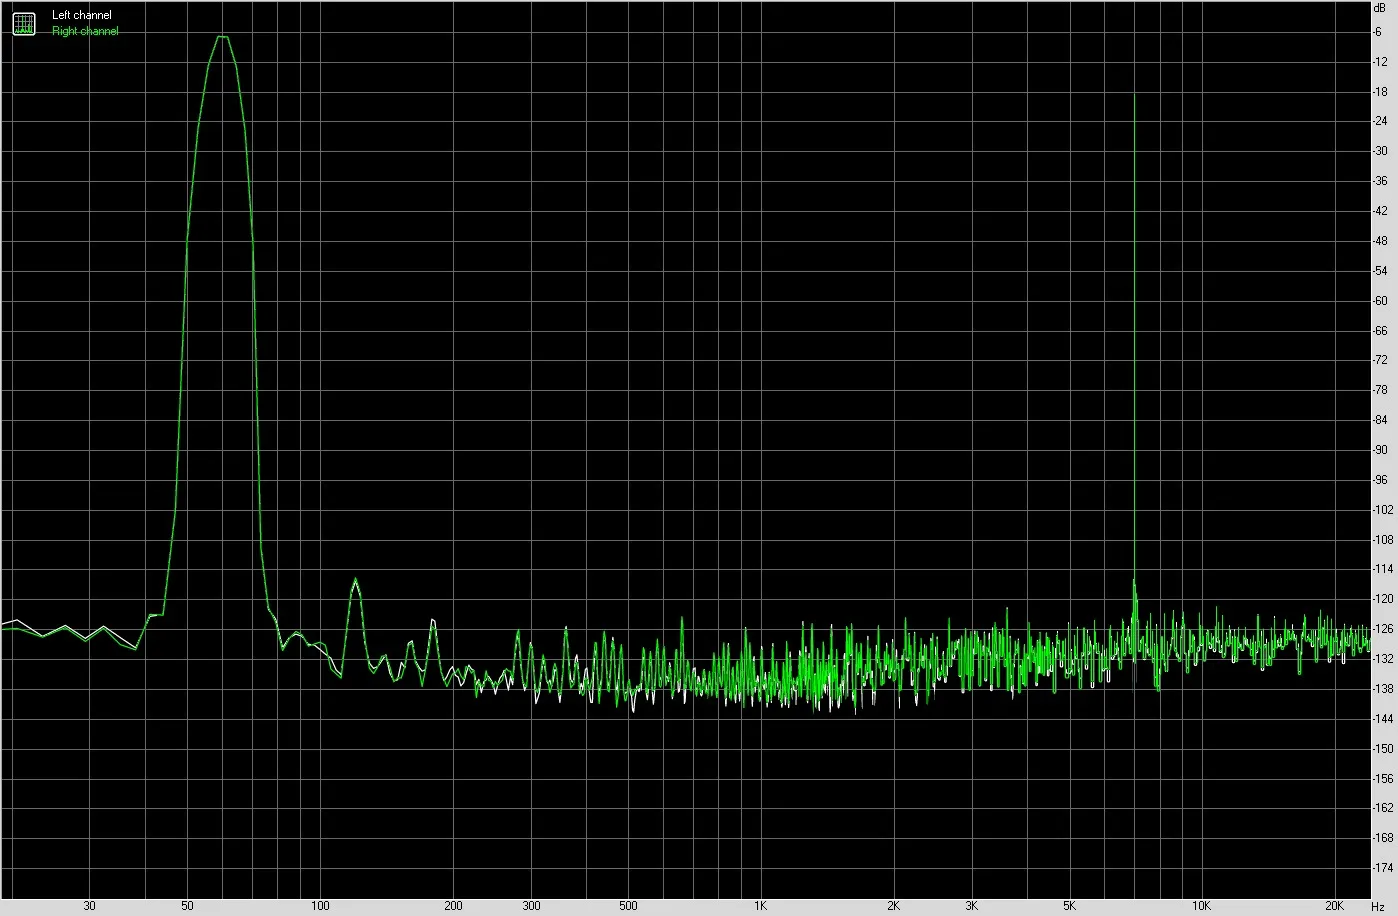This screenshot has height=916, width=1398.
Task: Click the -24 dB axis value
Action: pos(1380,122)
